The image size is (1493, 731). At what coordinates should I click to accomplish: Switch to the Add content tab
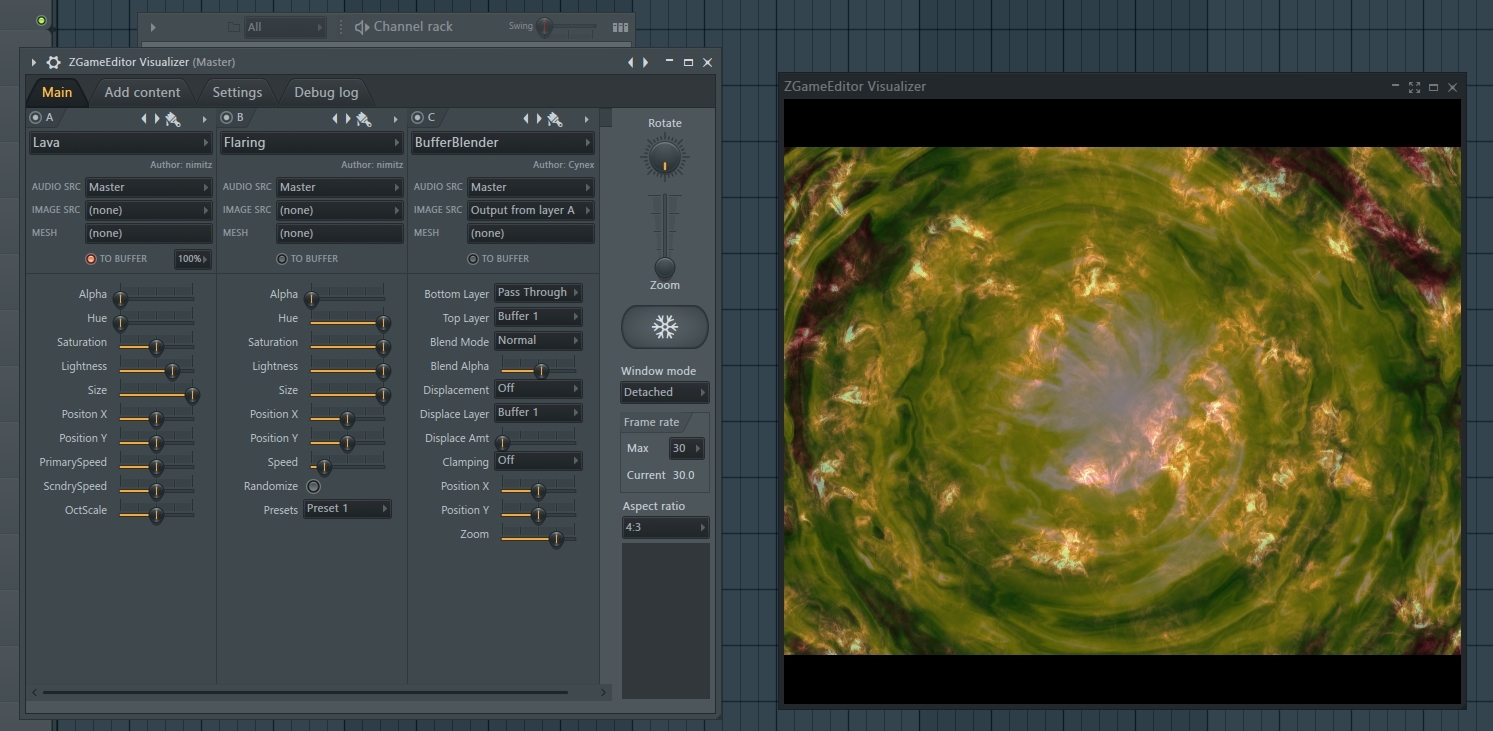[x=143, y=92]
